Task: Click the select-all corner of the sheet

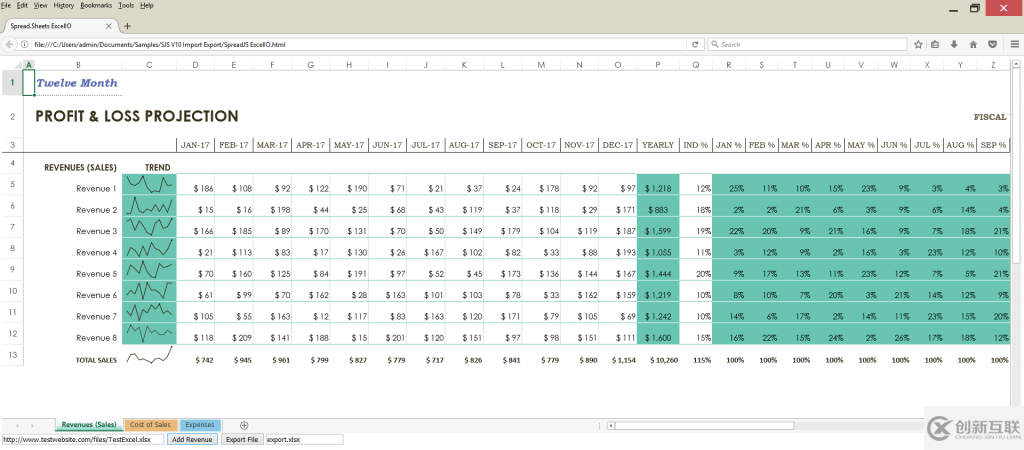Action: [12, 65]
